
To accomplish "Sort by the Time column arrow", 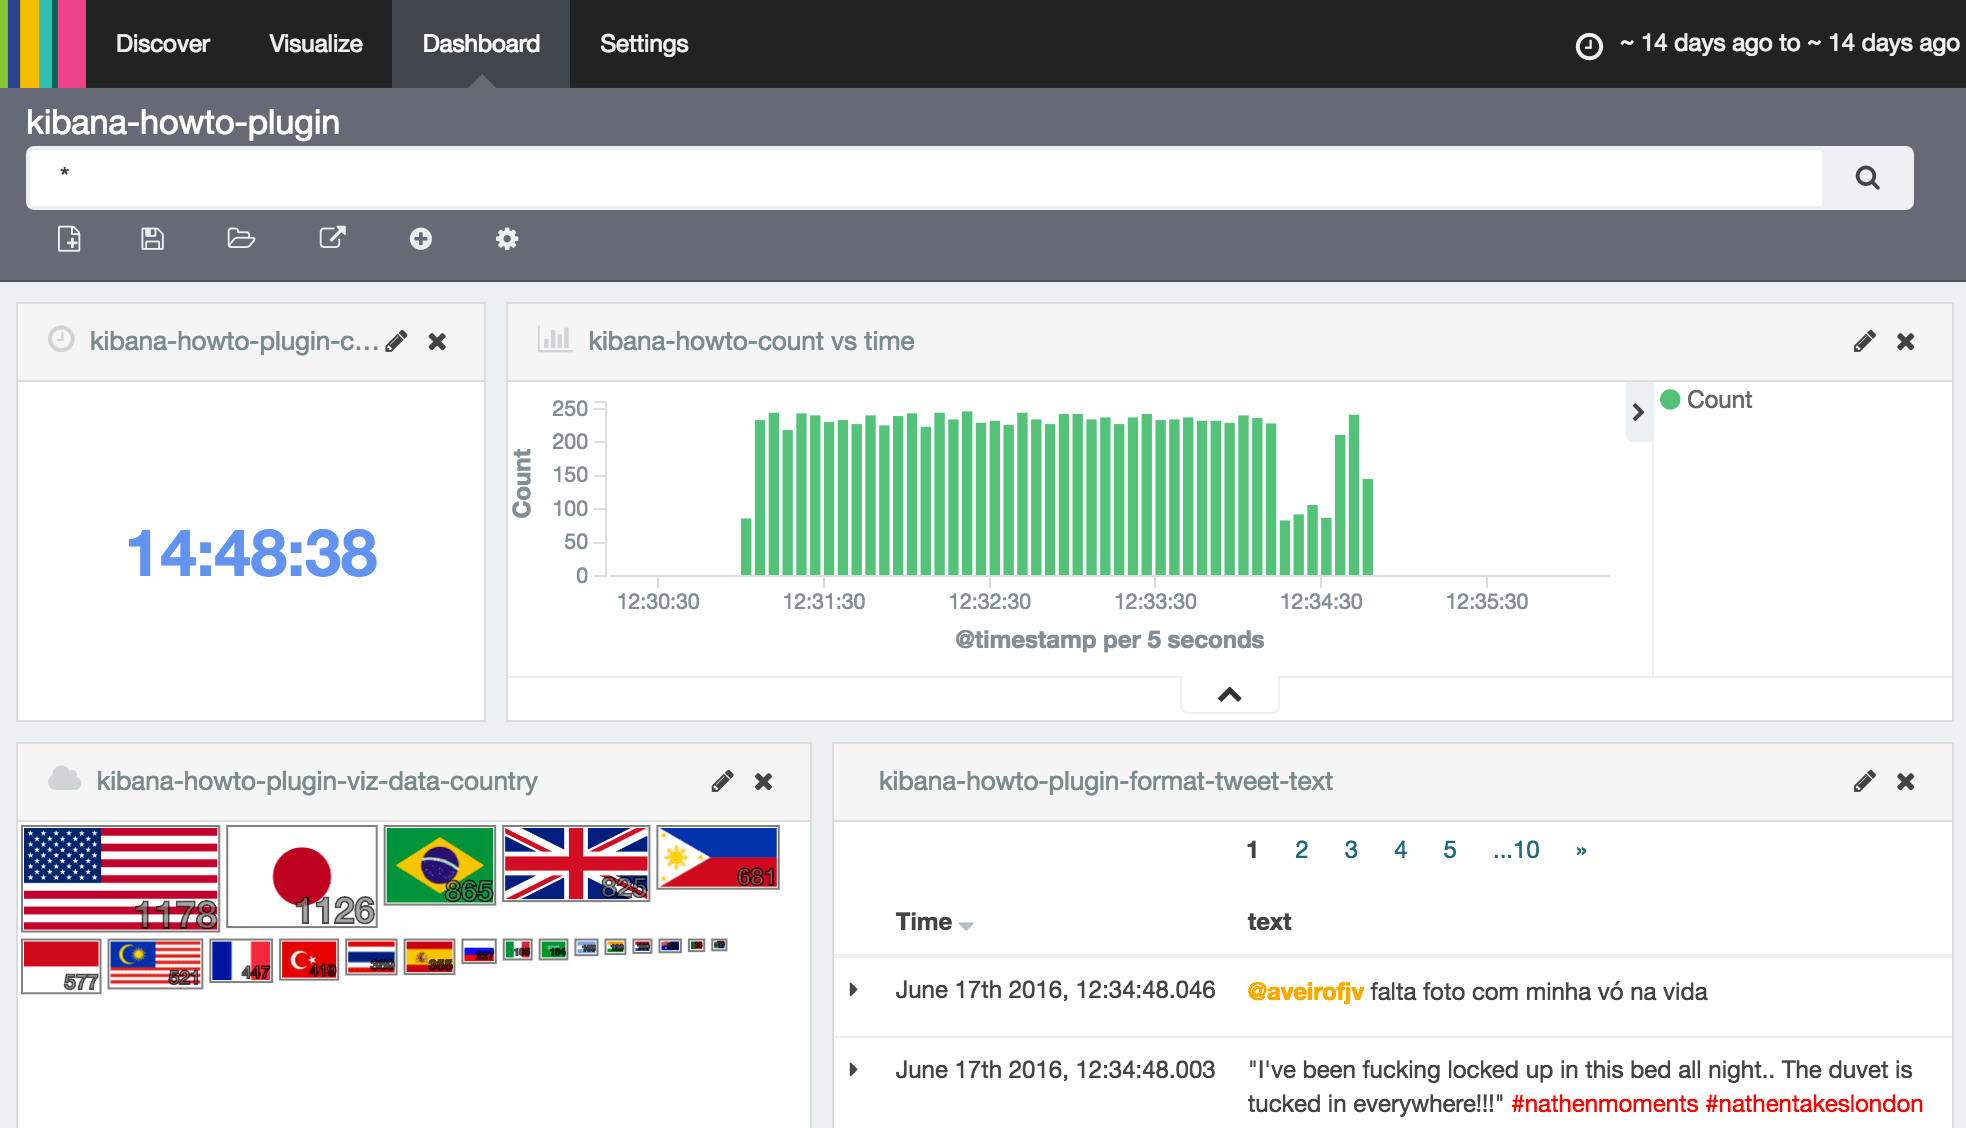I will (966, 925).
